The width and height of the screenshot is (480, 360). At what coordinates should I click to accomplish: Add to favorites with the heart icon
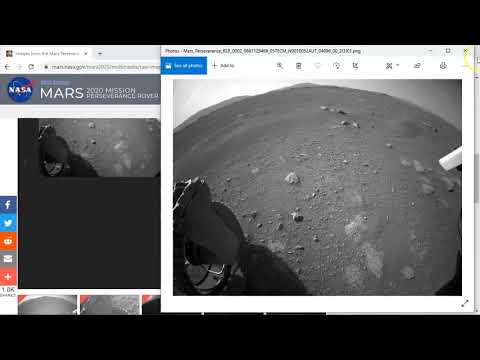(317, 66)
